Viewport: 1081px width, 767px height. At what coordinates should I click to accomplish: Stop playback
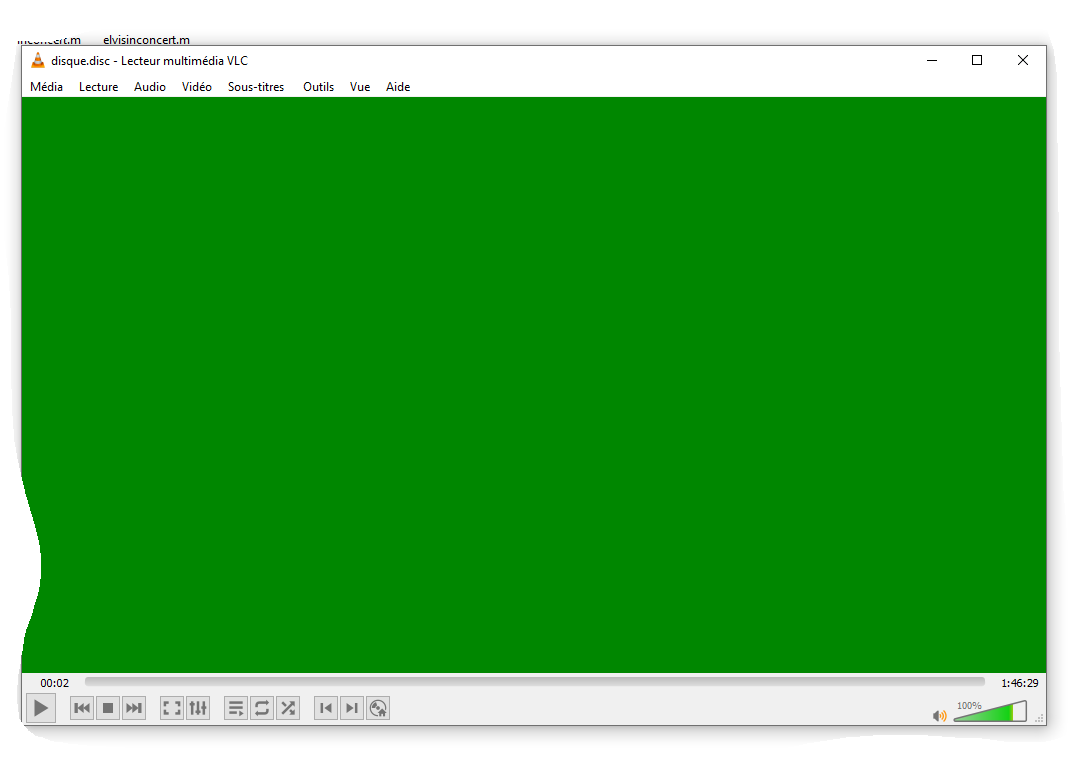click(108, 708)
